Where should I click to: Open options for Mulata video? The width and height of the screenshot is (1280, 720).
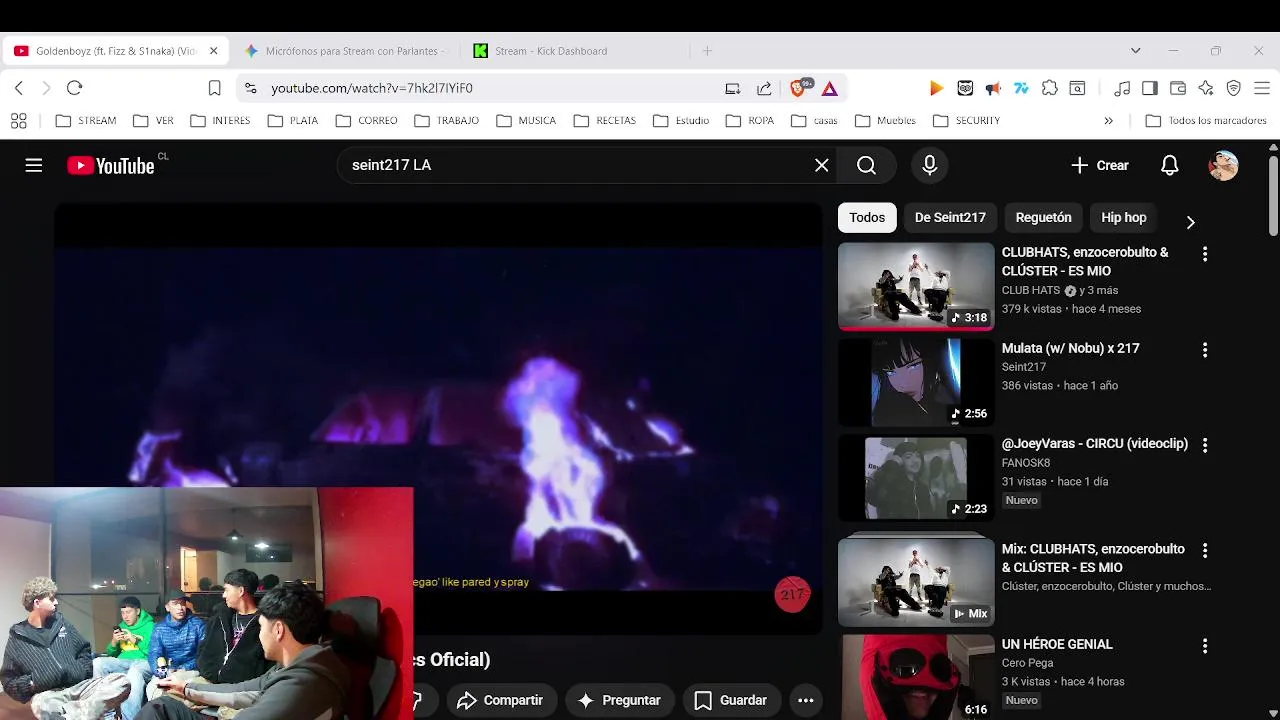1205,350
